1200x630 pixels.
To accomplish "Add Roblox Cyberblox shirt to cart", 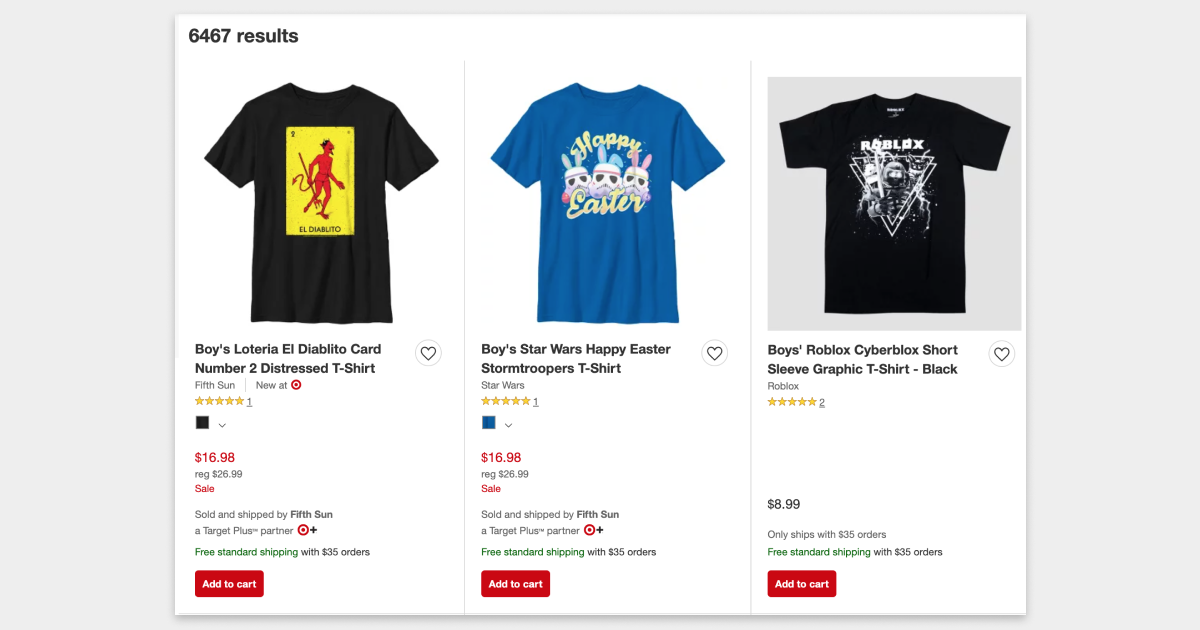I will pos(802,584).
